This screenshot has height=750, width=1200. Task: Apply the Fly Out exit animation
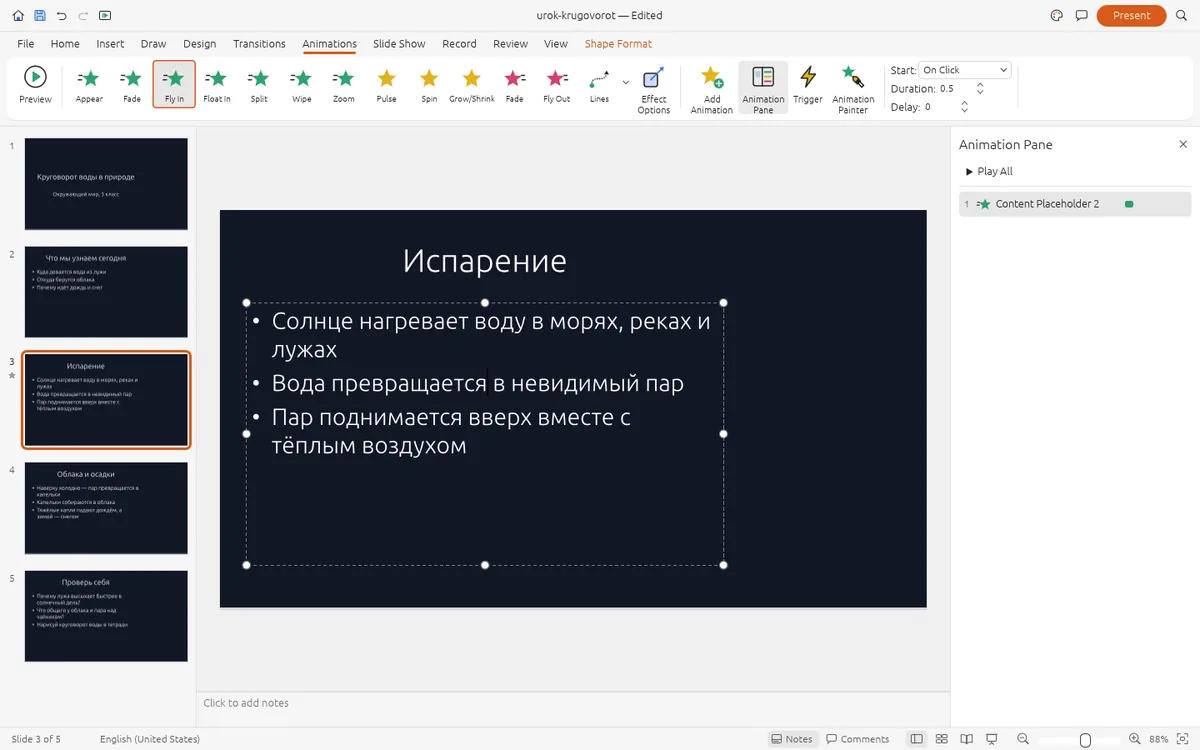[556, 85]
